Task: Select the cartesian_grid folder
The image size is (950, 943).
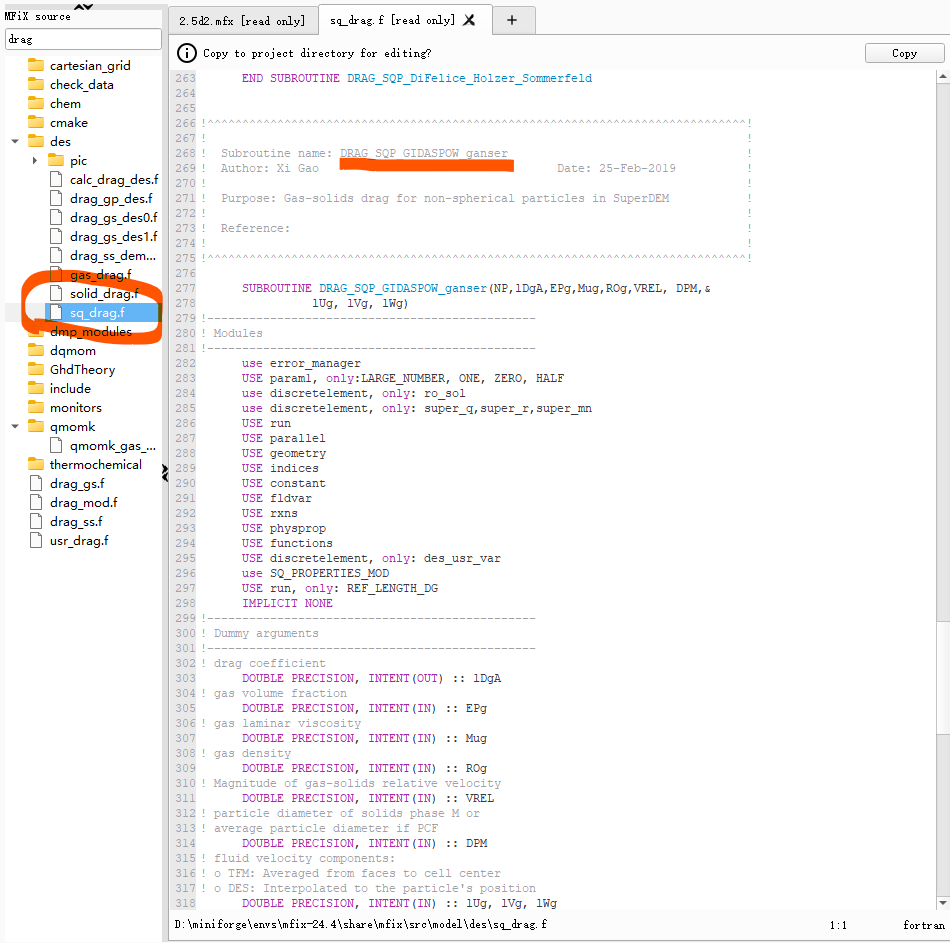Action: pos(90,66)
